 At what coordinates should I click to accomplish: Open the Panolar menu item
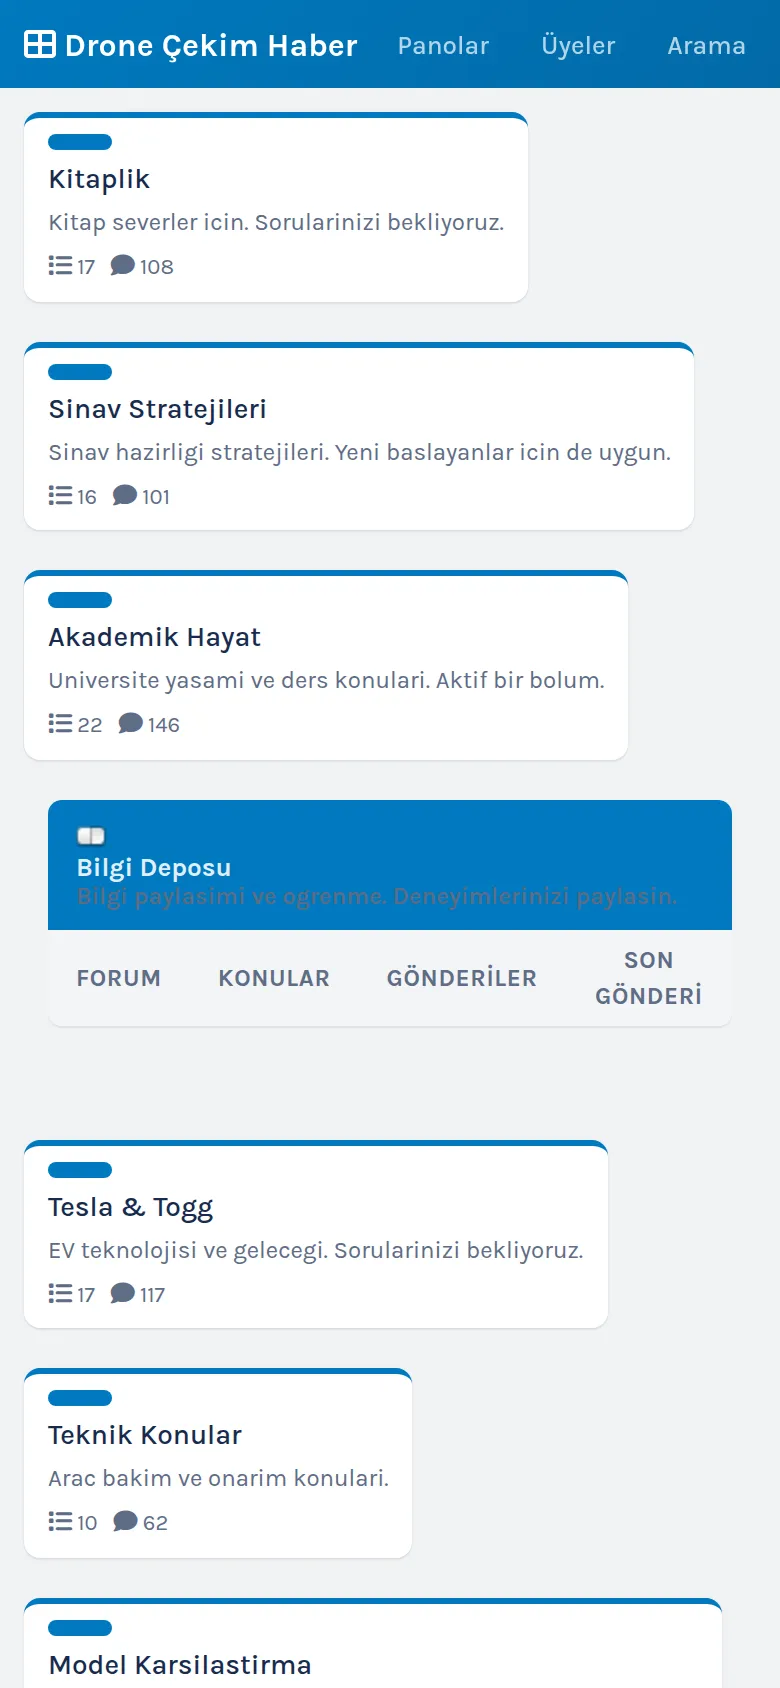click(443, 45)
